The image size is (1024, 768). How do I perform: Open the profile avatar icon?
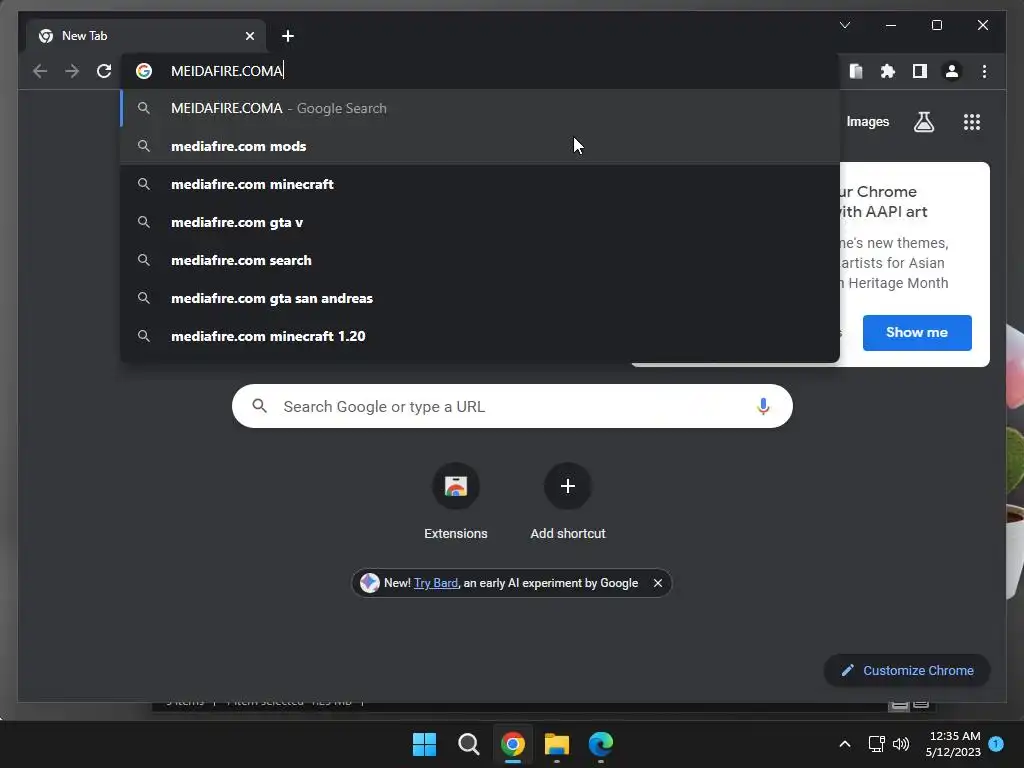click(952, 71)
